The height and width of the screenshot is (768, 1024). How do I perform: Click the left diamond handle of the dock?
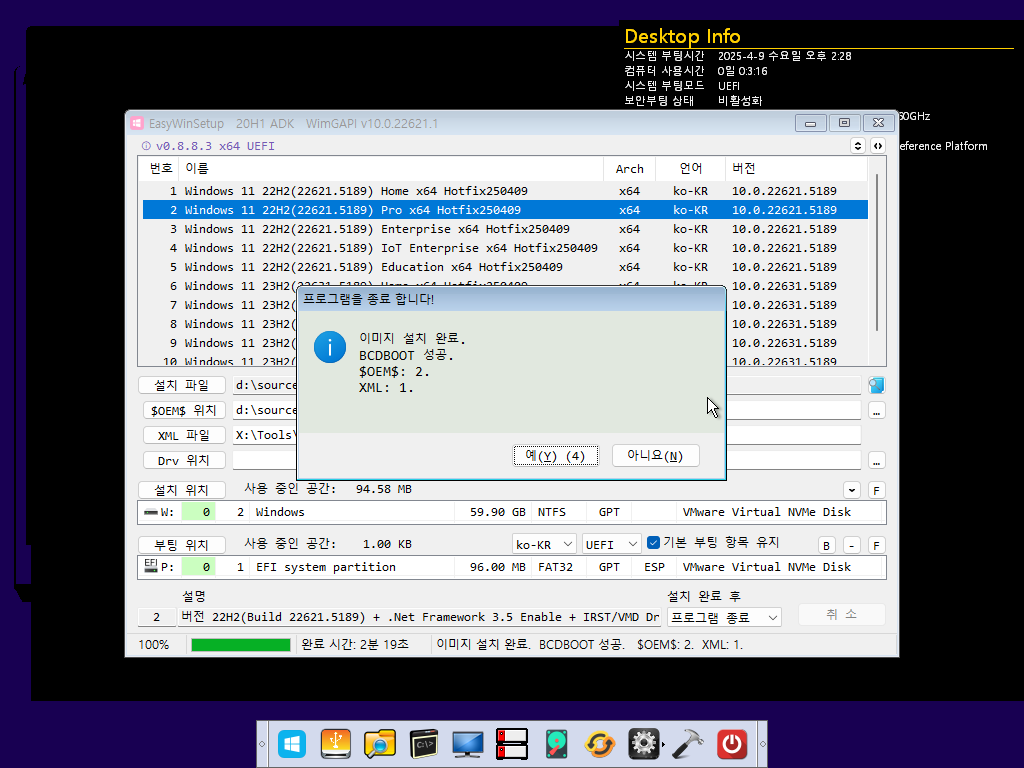tap(262, 744)
